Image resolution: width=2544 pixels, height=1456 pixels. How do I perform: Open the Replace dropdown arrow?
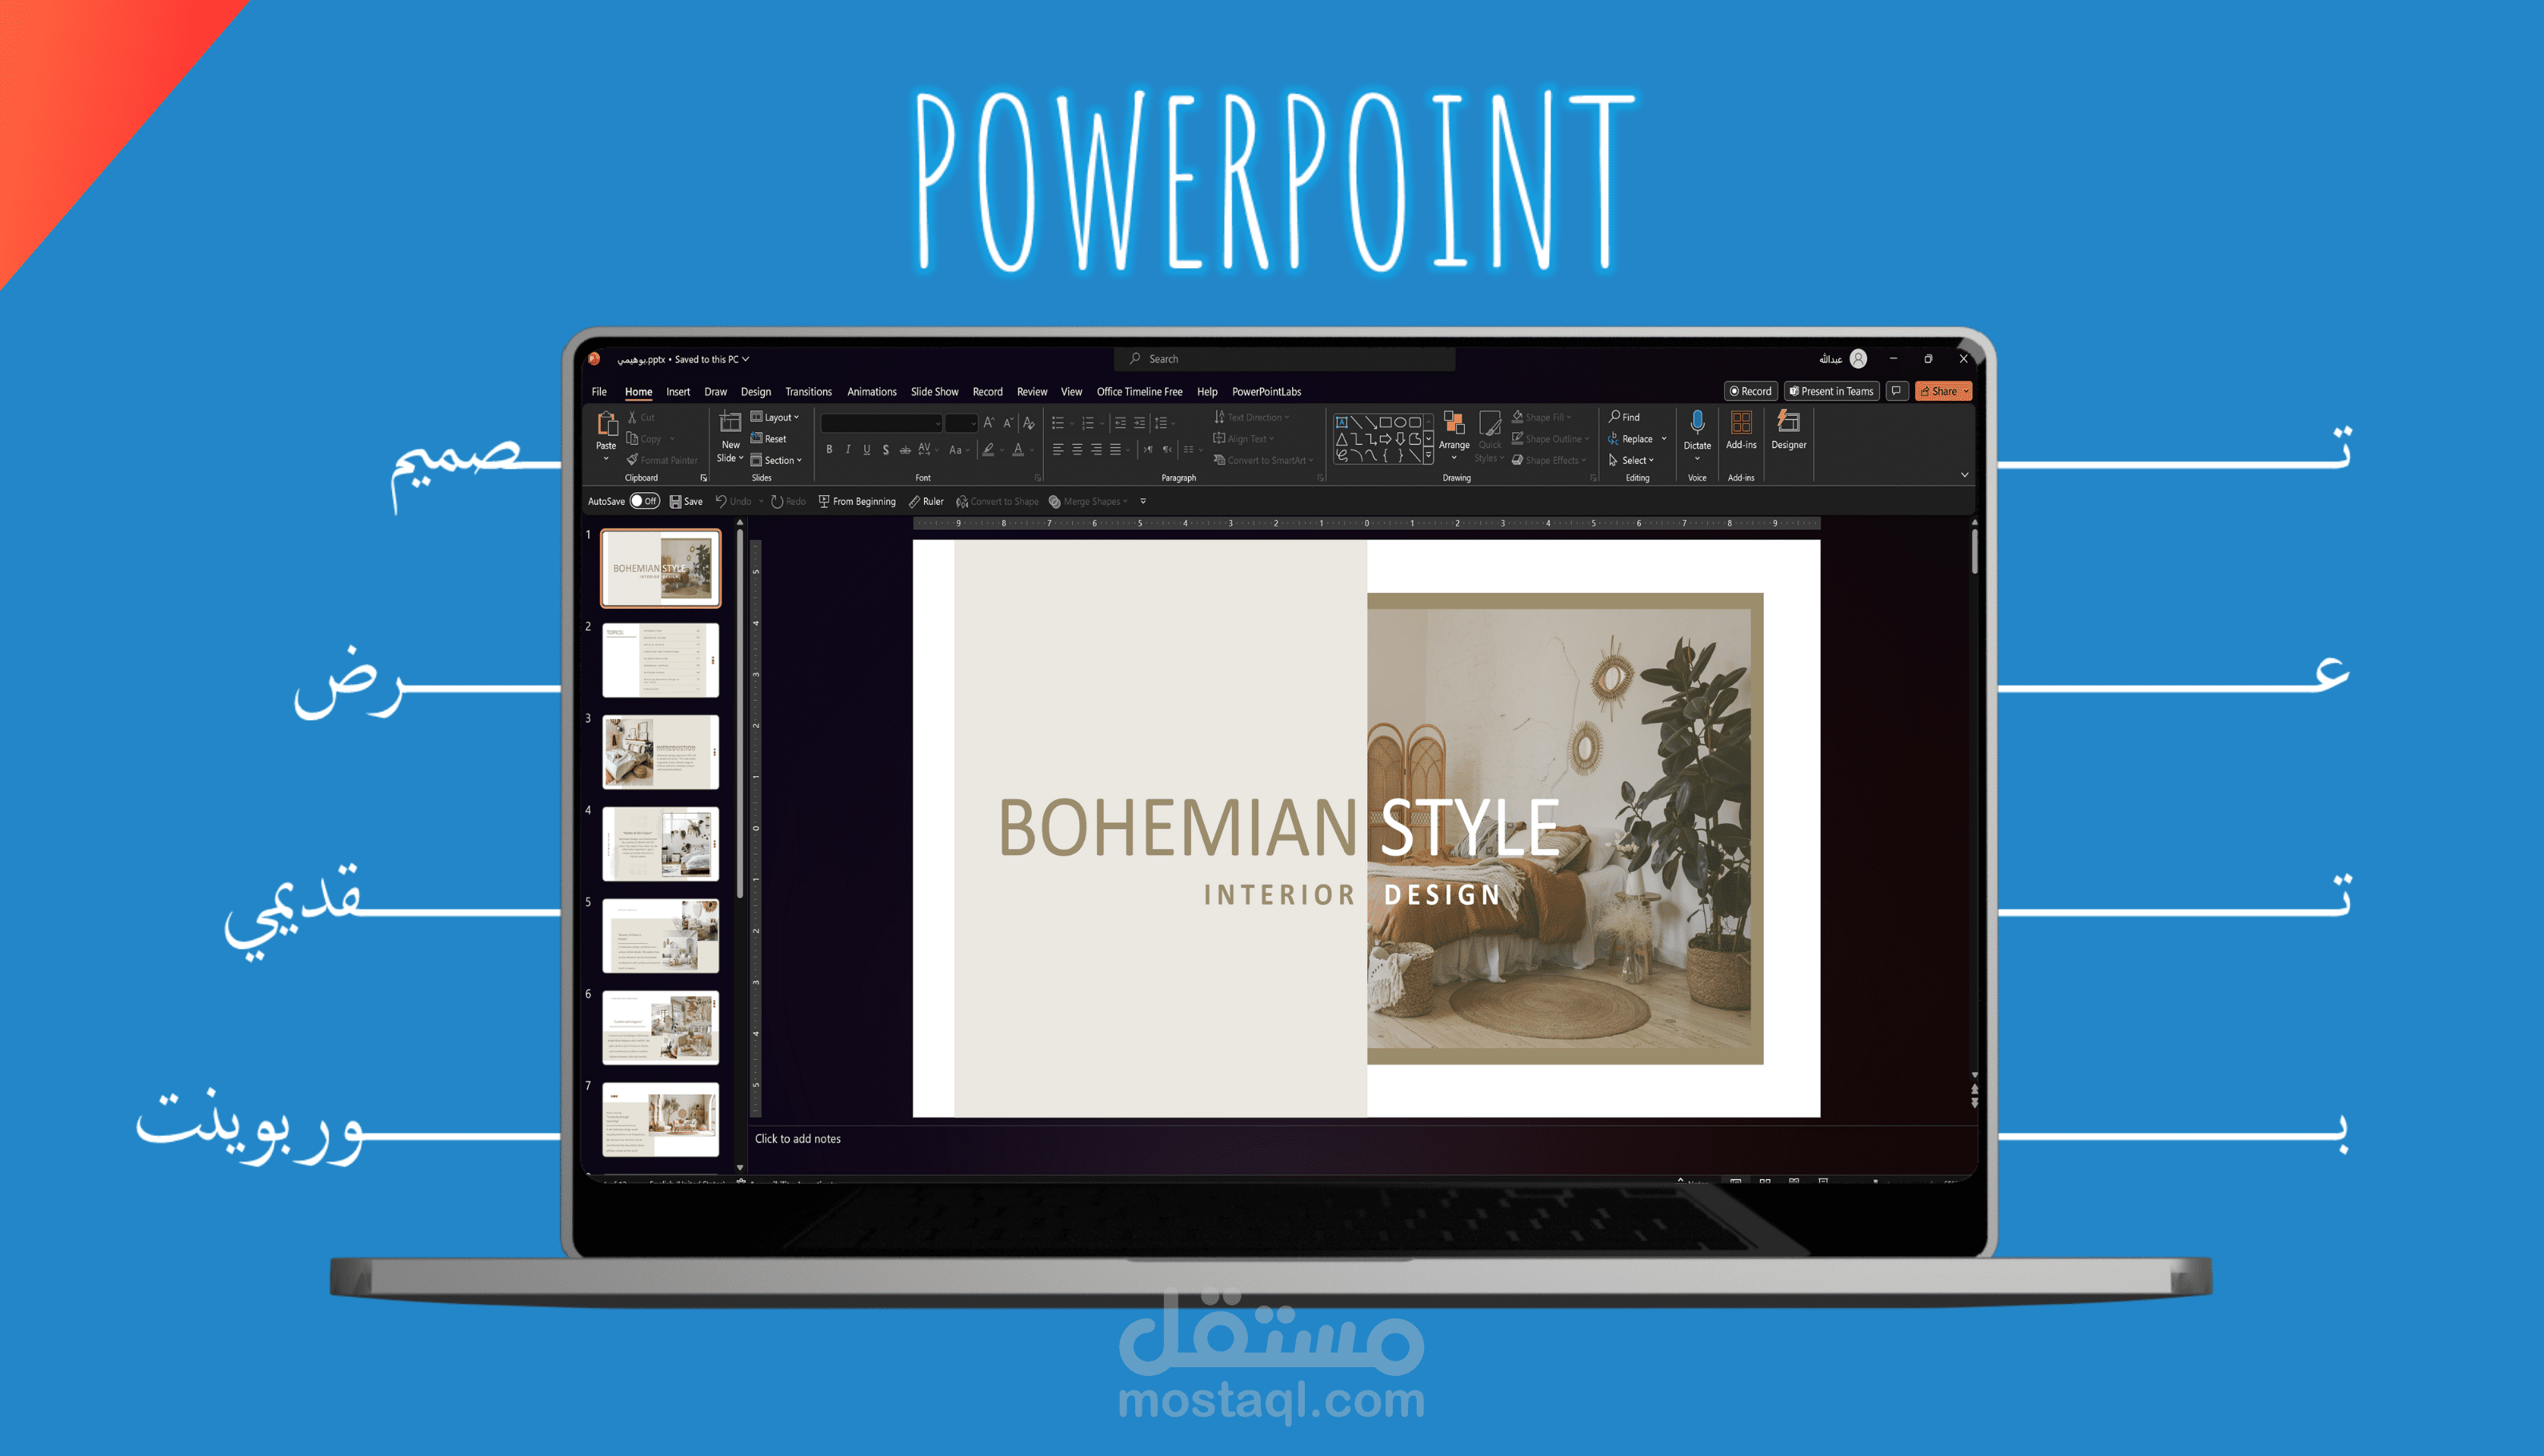coord(1664,439)
